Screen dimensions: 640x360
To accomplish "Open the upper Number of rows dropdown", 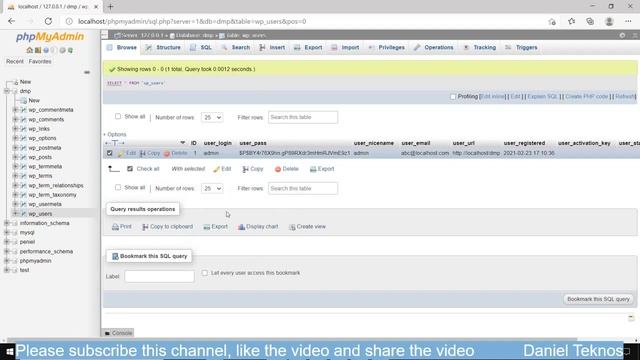I will point(212,118).
